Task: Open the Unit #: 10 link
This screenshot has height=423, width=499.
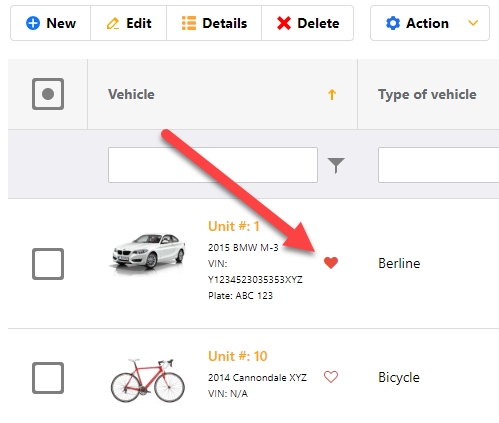Action: click(238, 356)
